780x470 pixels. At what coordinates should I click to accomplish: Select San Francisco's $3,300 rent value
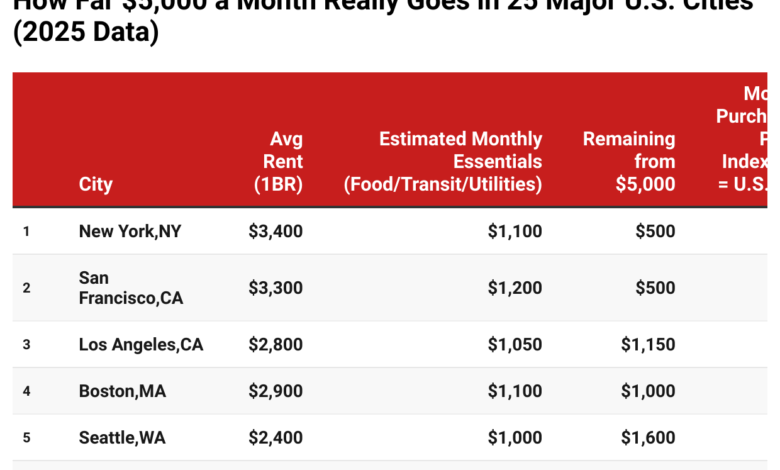pos(275,288)
